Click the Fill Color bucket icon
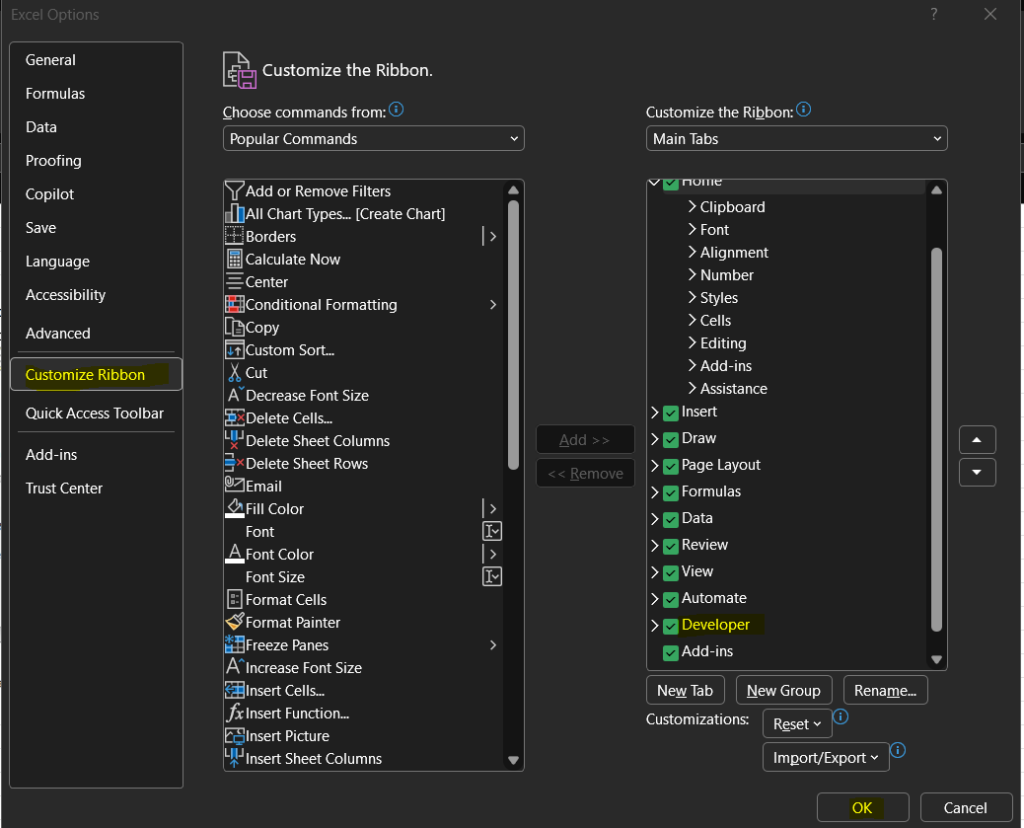The image size is (1024, 828). (x=234, y=508)
